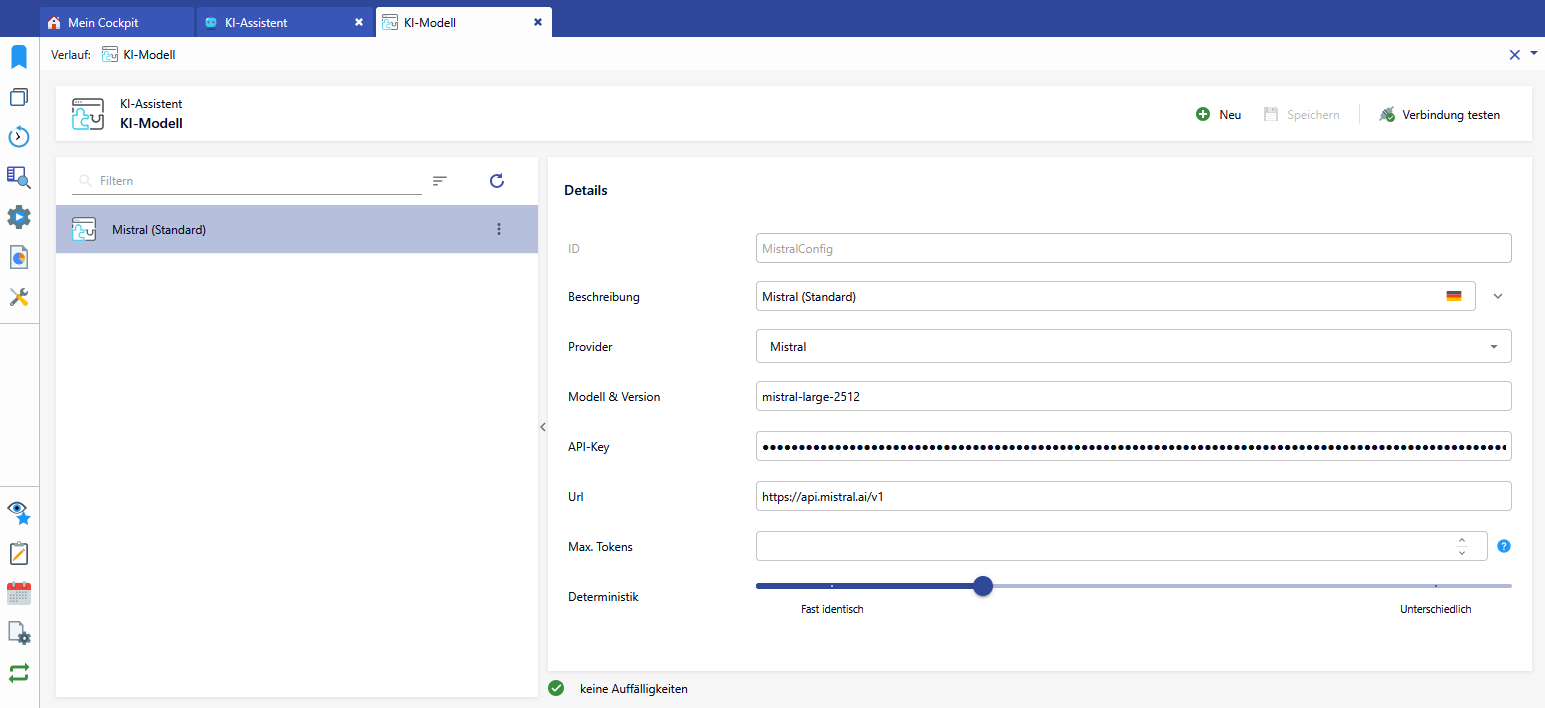Screen dimensions: 1545x708
Task: Click the blue help icon beside Max. Tokens
Action: tap(1503, 546)
